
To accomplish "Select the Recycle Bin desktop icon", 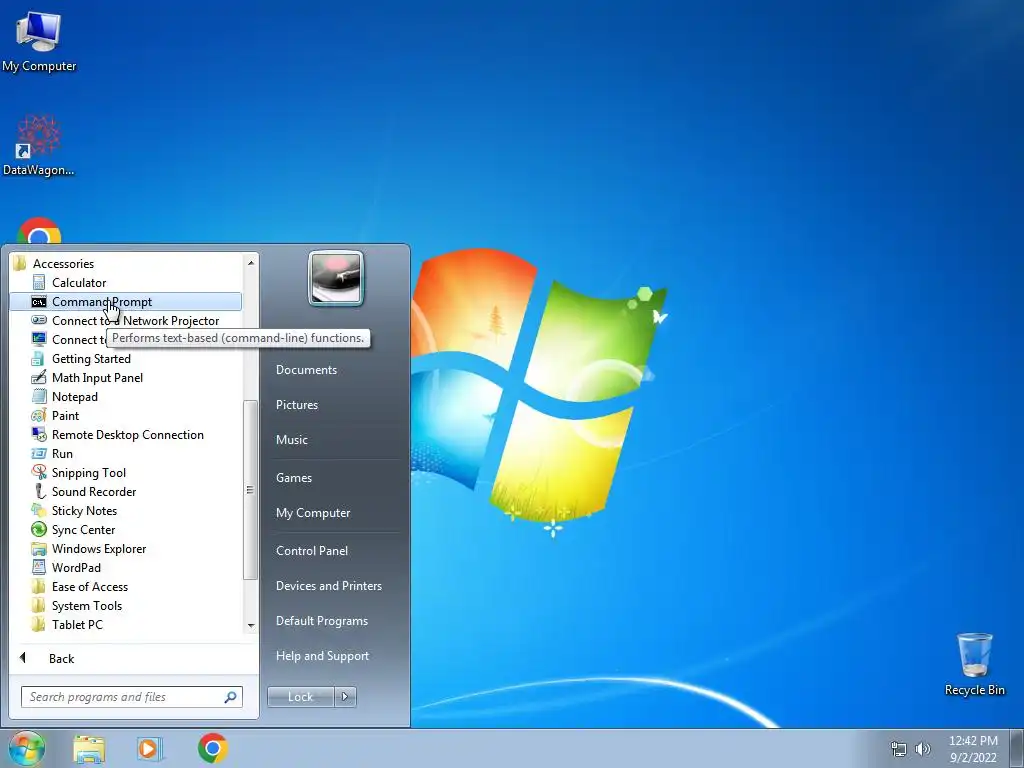I will click(974, 664).
